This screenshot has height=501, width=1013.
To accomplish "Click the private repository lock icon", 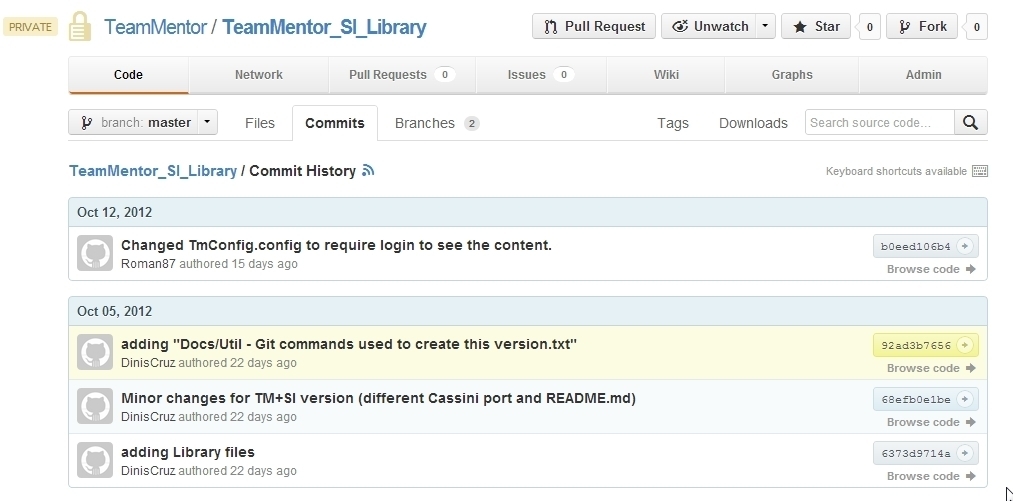I will (x=80, y=27).
